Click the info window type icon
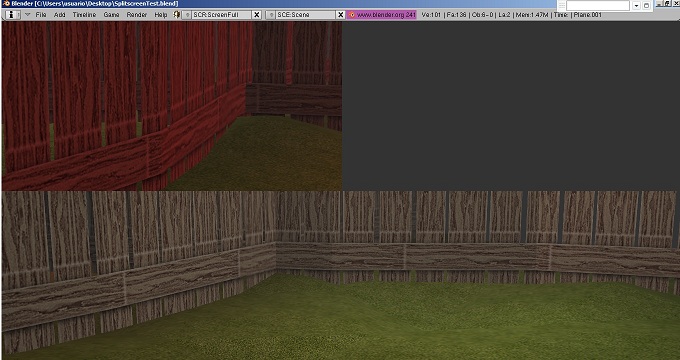The width and height of the screenshot is (680, 360). 12,14
